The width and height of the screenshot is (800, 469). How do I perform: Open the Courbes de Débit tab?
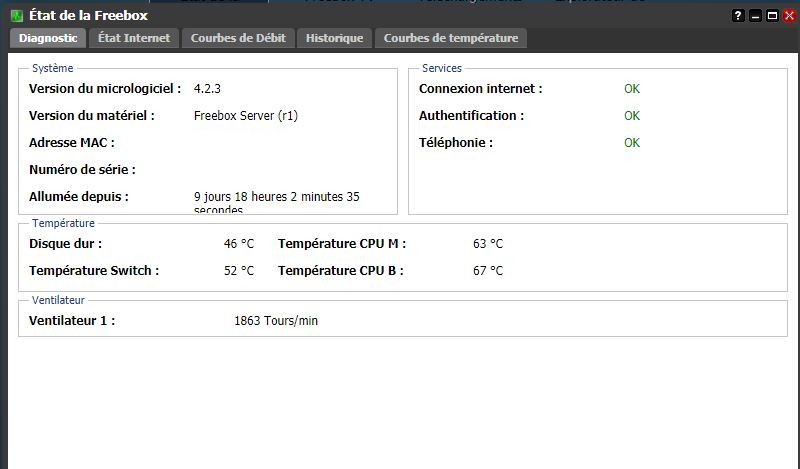[x=238, y=38]
